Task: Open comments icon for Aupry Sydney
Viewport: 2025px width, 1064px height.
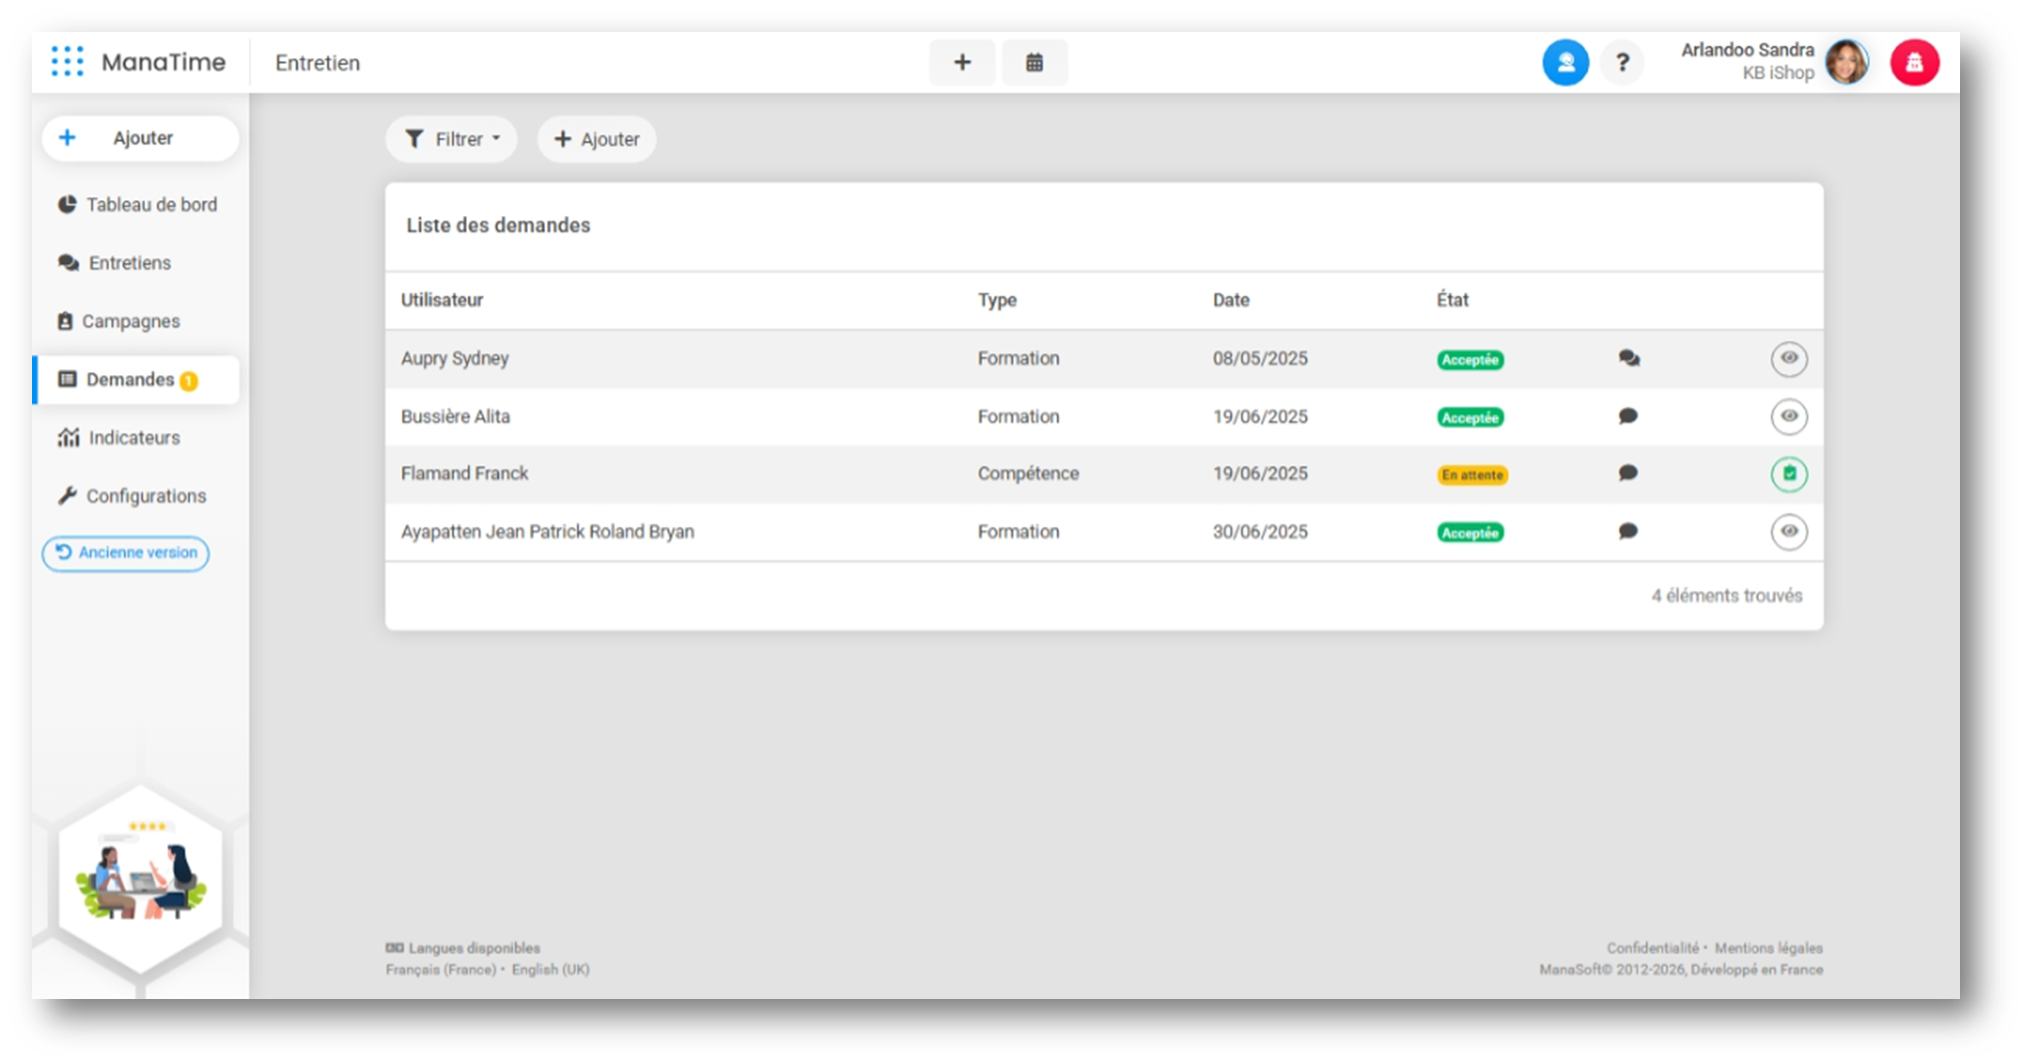Action: point(1628,358)
